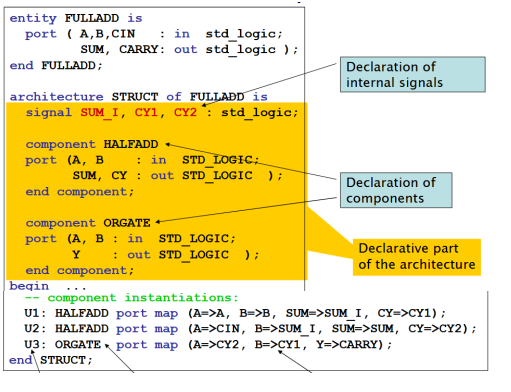Select 'A=>CIN' in the U2 port map

pyautogui.click(x=216, y=329)
